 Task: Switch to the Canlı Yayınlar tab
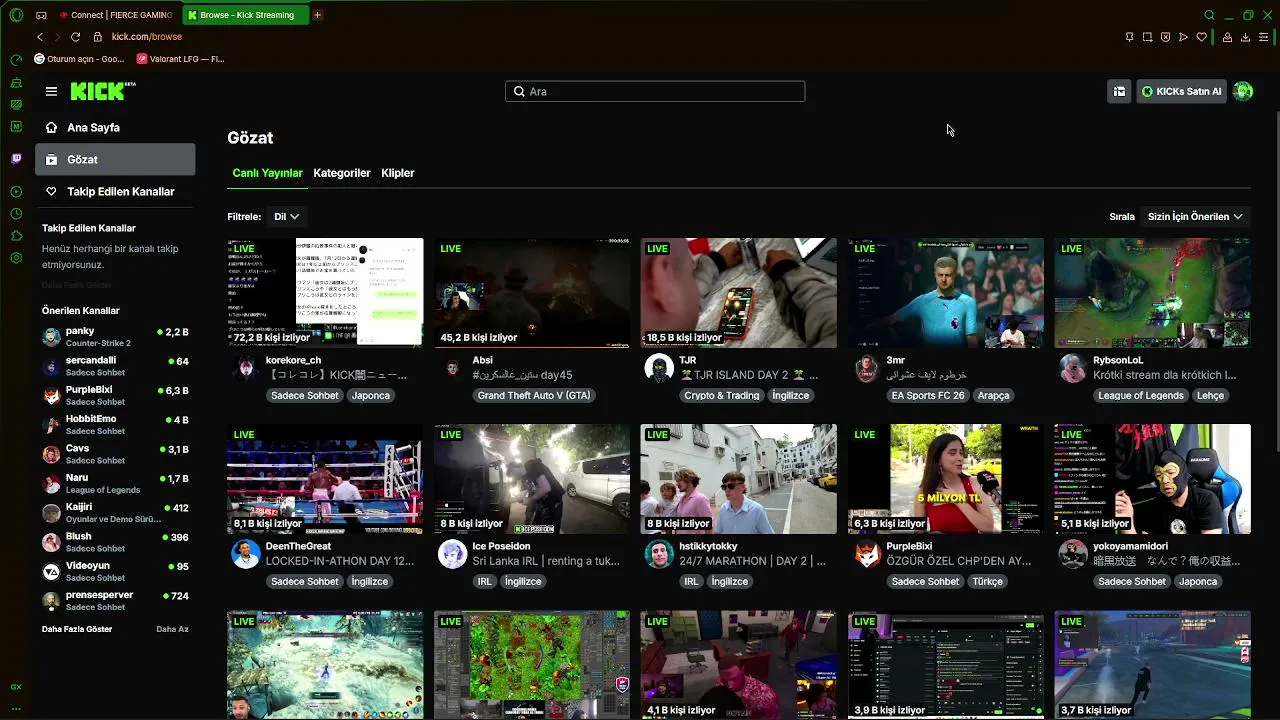pos(267,173)
